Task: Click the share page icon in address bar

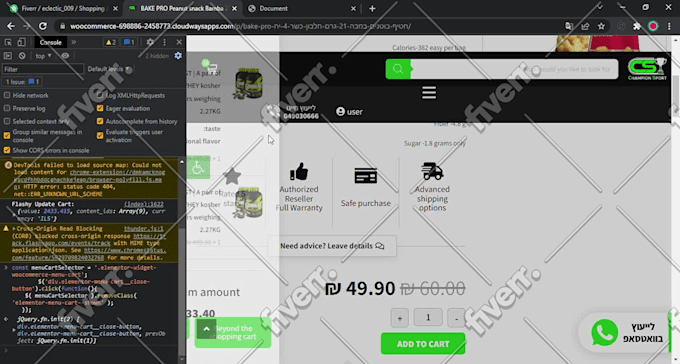Action: pos(585,26)
